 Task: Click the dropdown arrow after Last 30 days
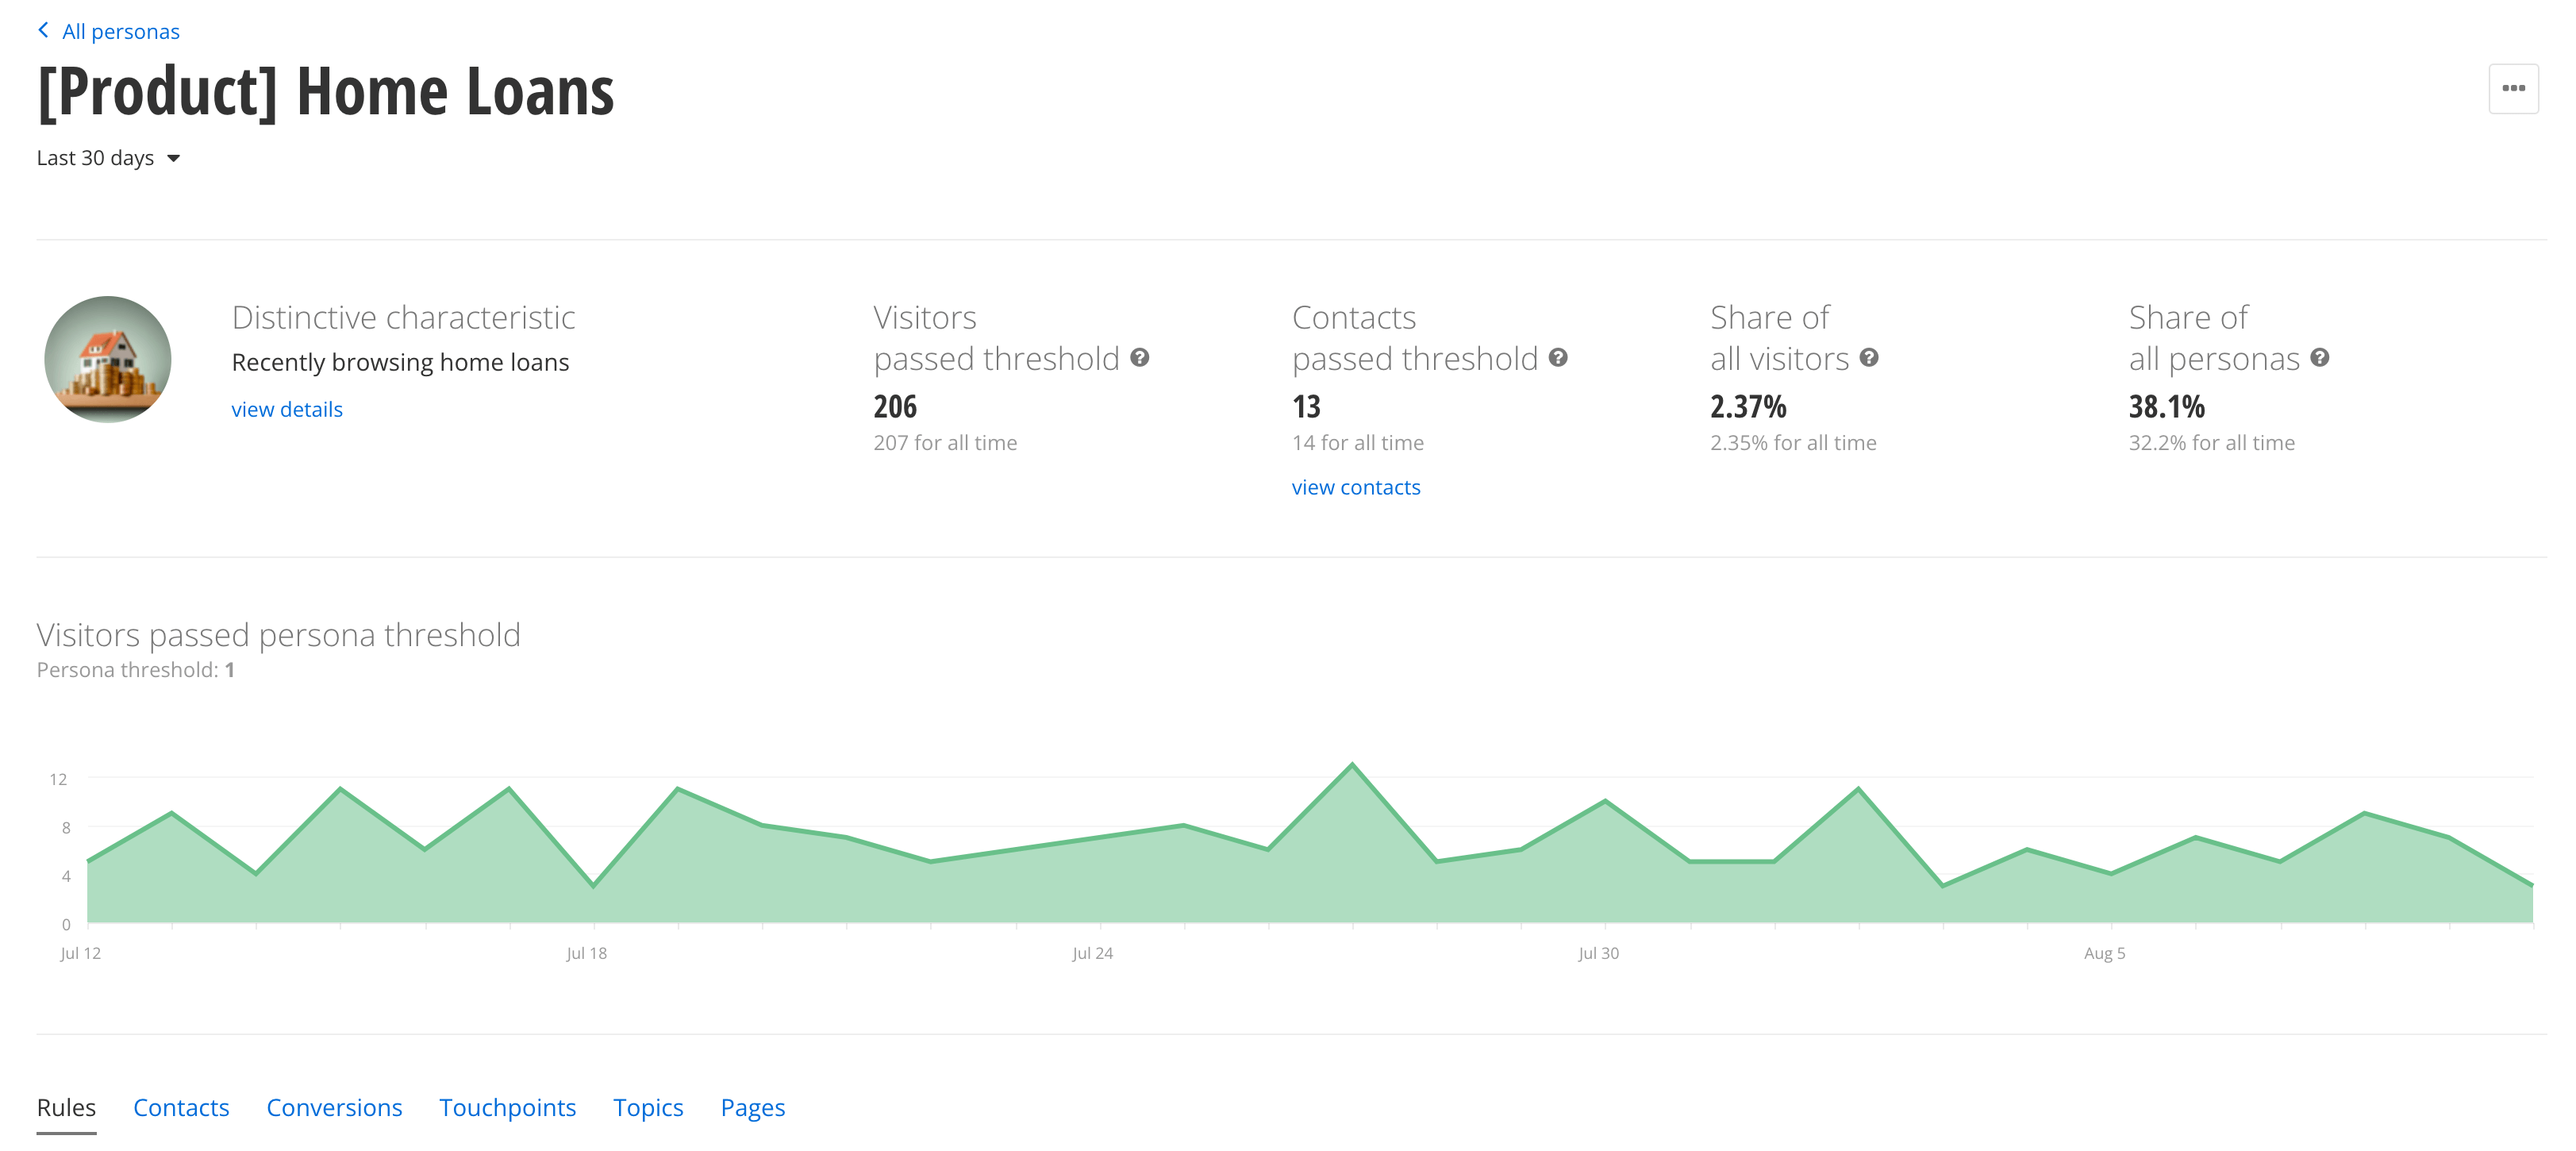coord(174,158)
